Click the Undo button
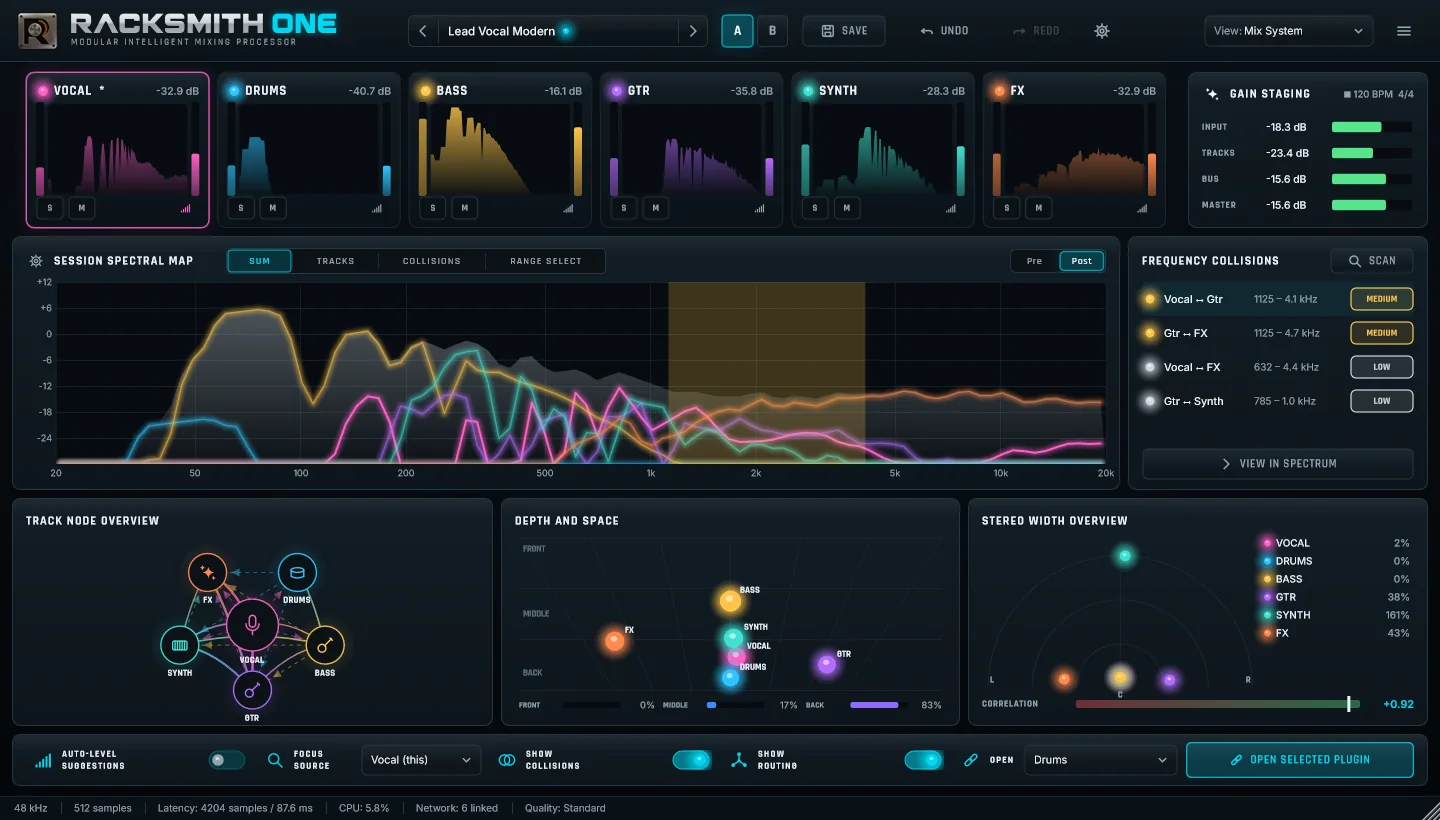1440x820 pixels. point(944,31)
